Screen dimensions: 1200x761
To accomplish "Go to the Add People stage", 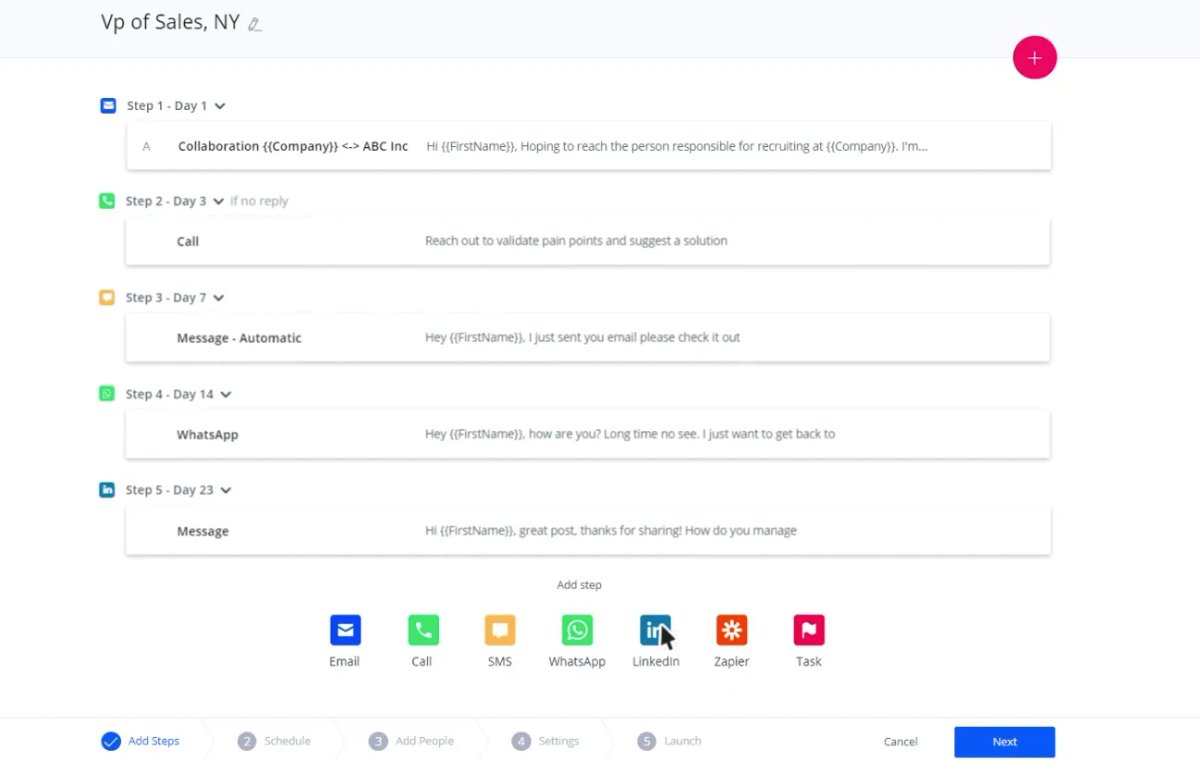I will coord(411,741).
